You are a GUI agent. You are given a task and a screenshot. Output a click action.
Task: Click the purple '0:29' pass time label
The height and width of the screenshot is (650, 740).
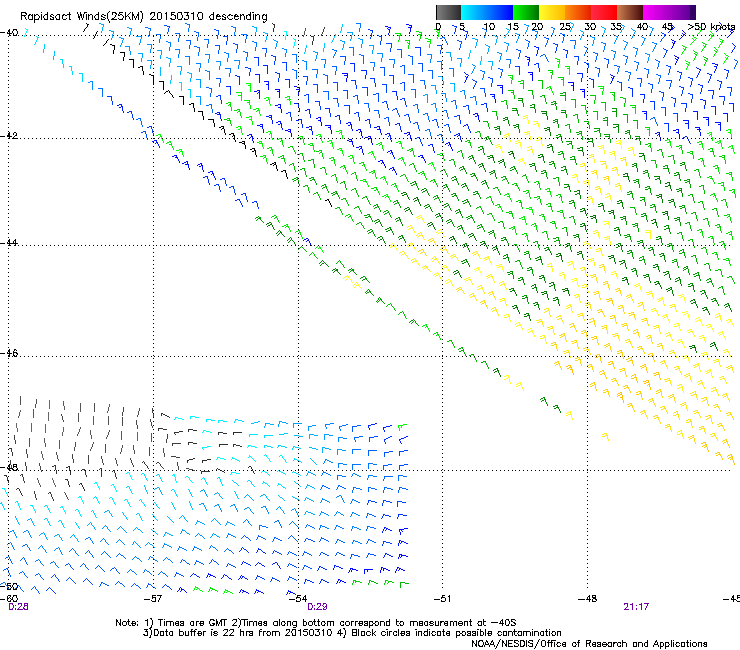coord(317,607)
